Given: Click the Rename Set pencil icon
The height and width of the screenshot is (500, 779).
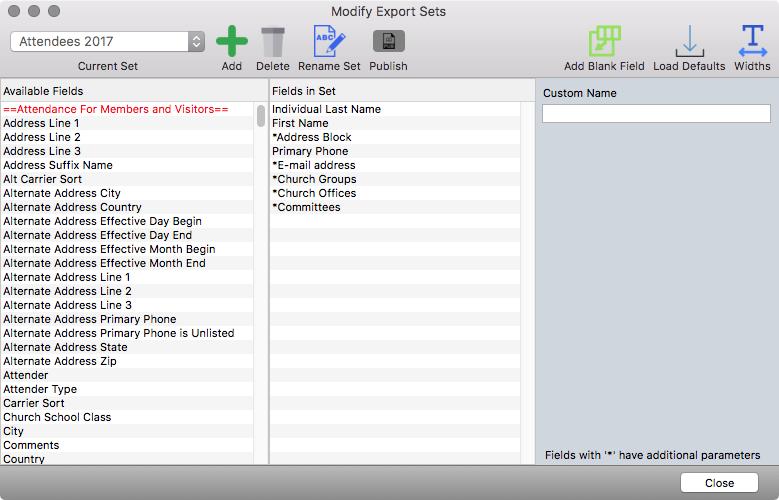Looking at the screenshot, I should point(329,42).
